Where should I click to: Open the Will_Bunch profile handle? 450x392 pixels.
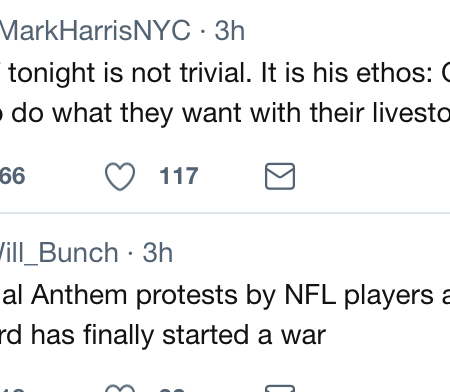tap(59, 253)
